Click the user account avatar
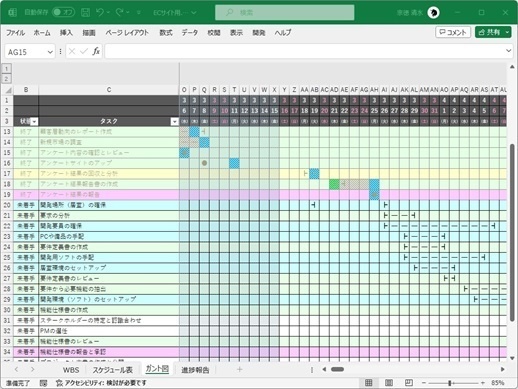 click(x=433, y=13)
